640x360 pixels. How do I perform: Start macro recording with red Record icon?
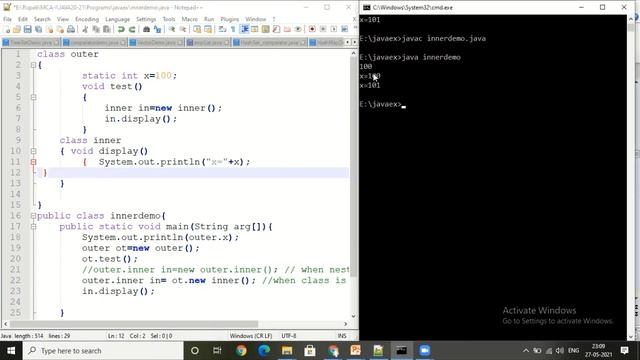(312, 29)
